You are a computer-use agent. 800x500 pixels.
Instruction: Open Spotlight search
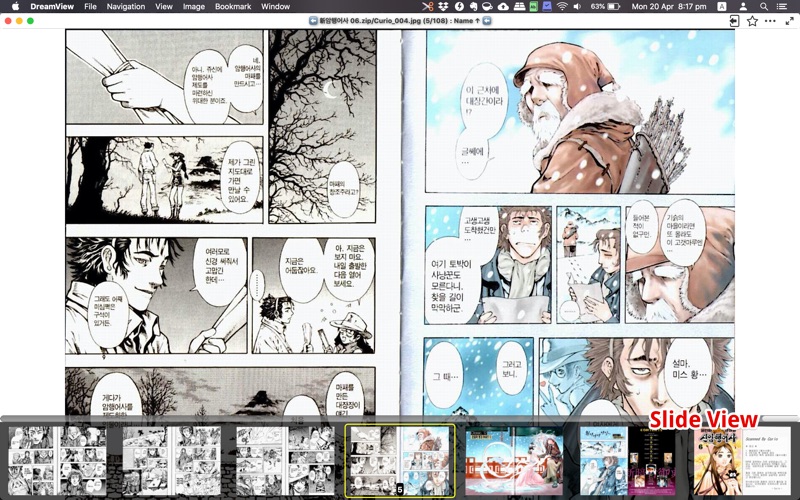tap(764, 7)
